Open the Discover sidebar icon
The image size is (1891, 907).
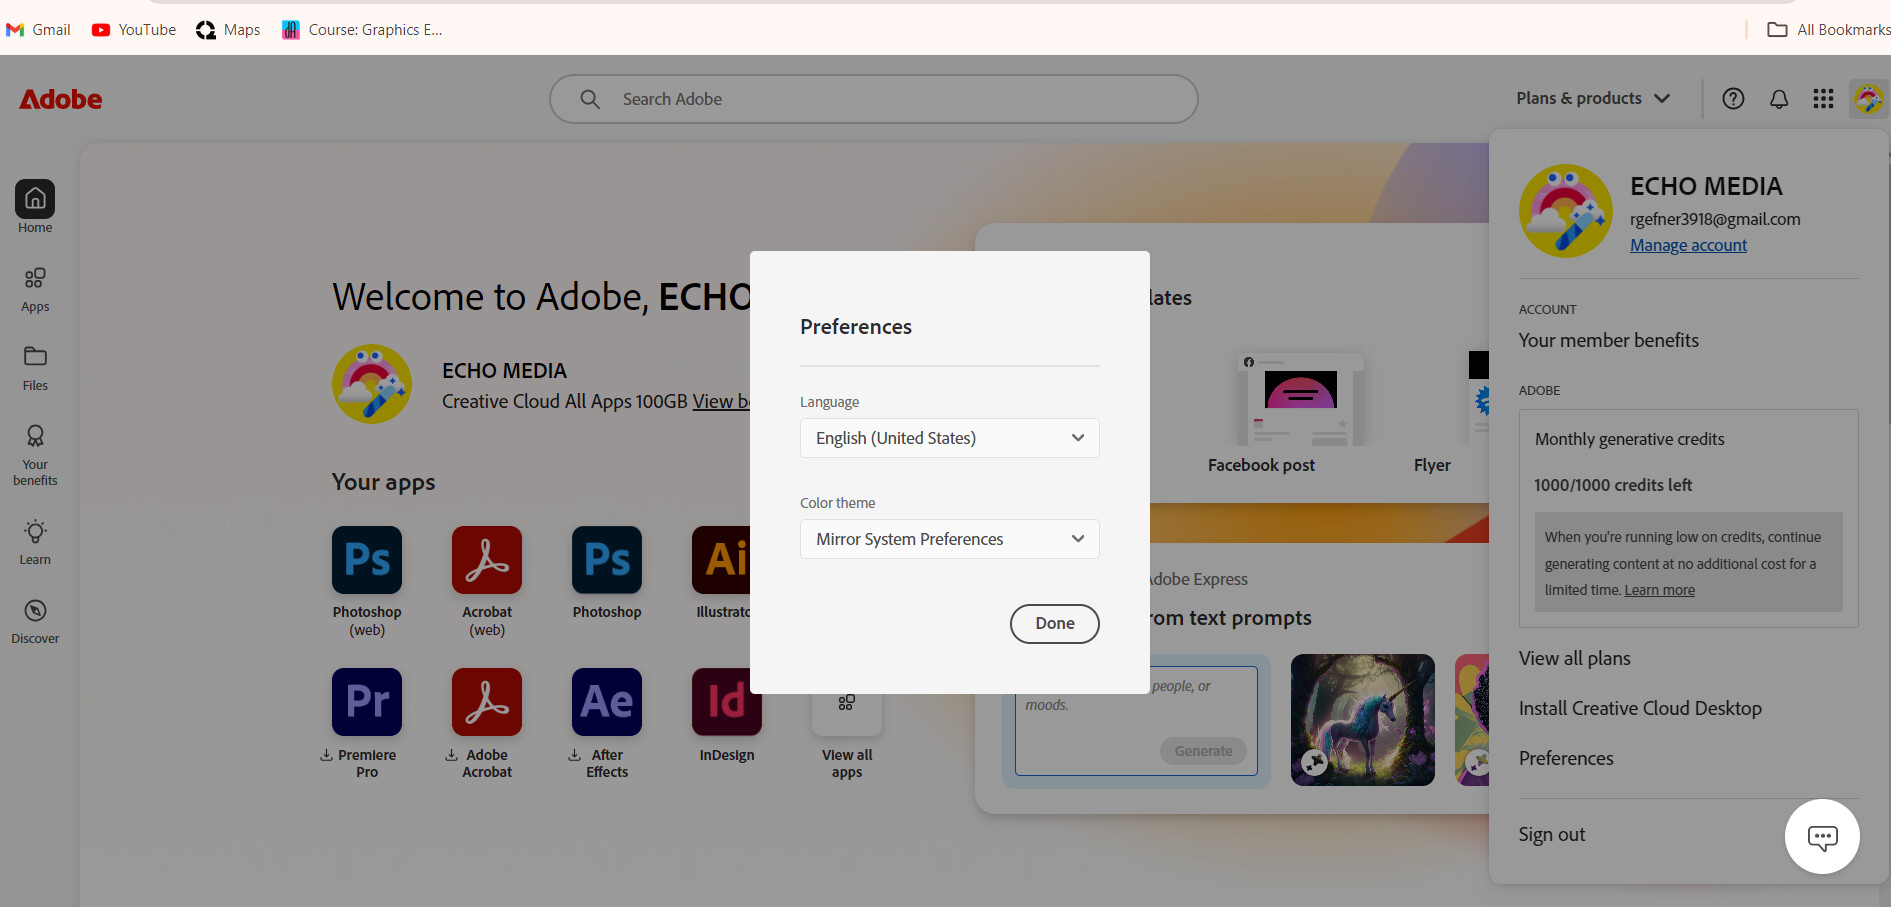pyautogui.click(x=35, y=611)
